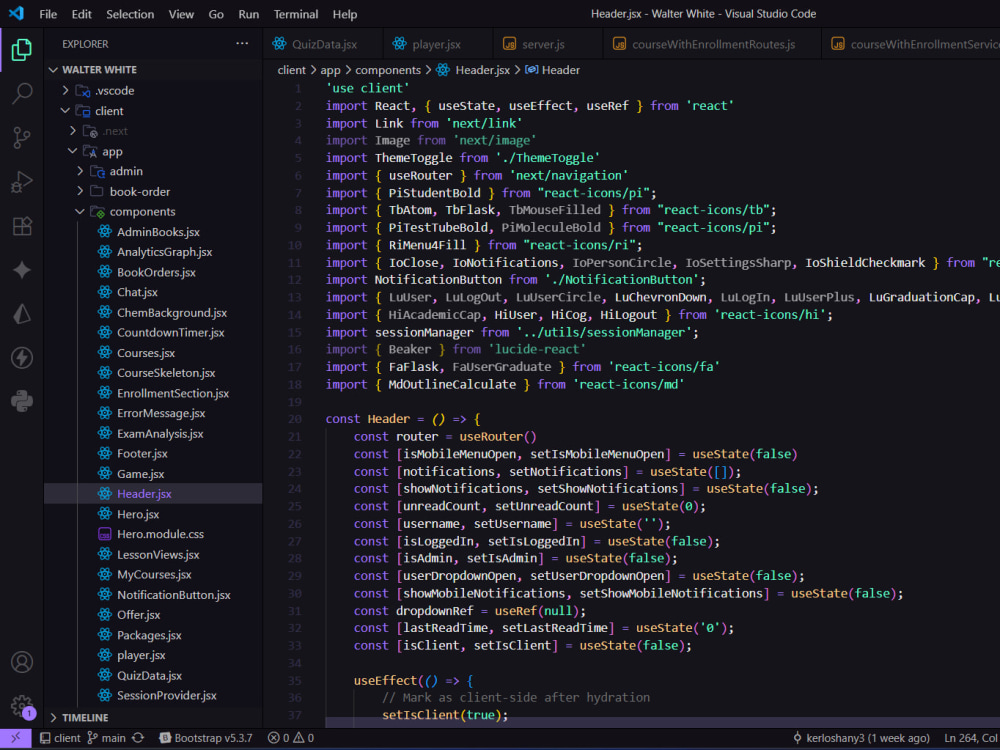Click the triangular icon below sparkle in activity bar
This screenshot has width=1000, height=750.
pos(22,314)
